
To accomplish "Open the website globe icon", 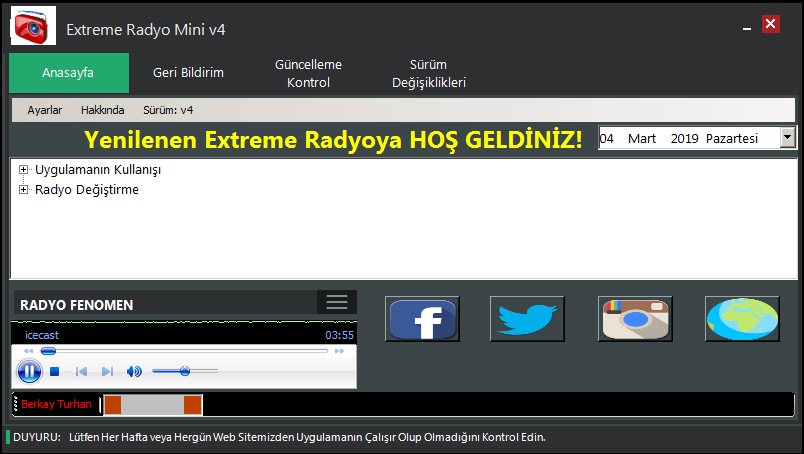I will (x=742, y=319).
